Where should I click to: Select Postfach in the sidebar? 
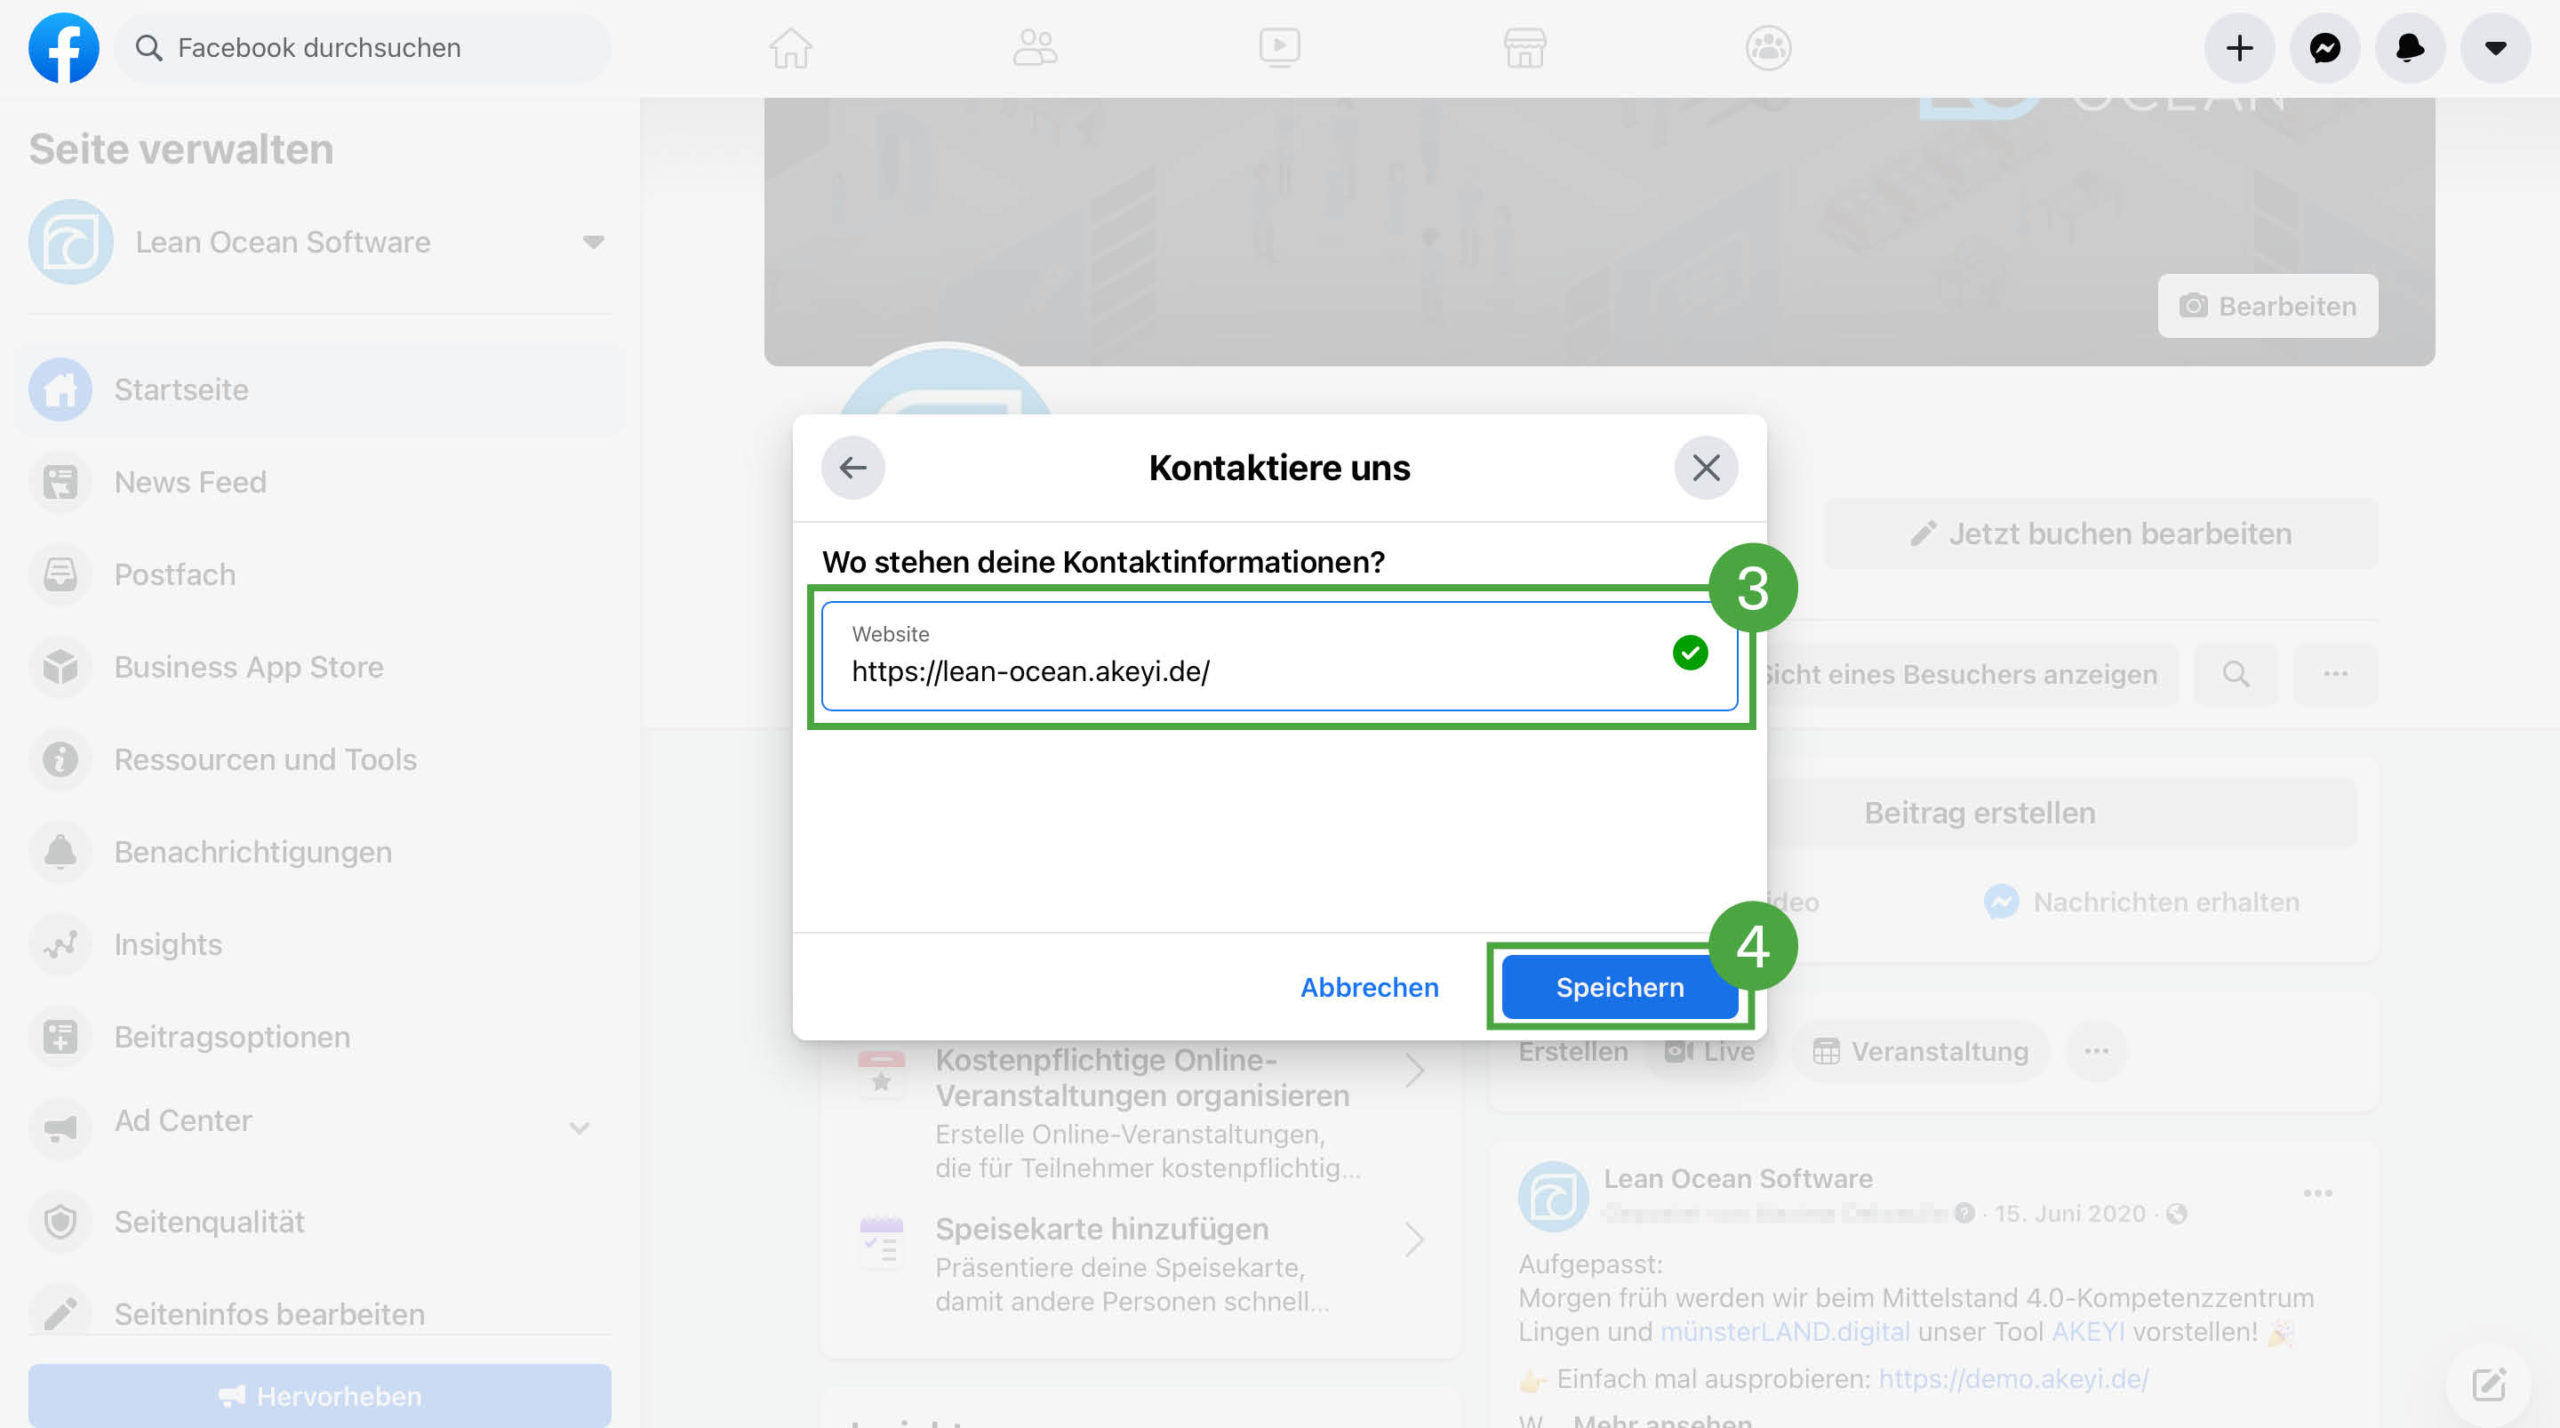[175, 574]
